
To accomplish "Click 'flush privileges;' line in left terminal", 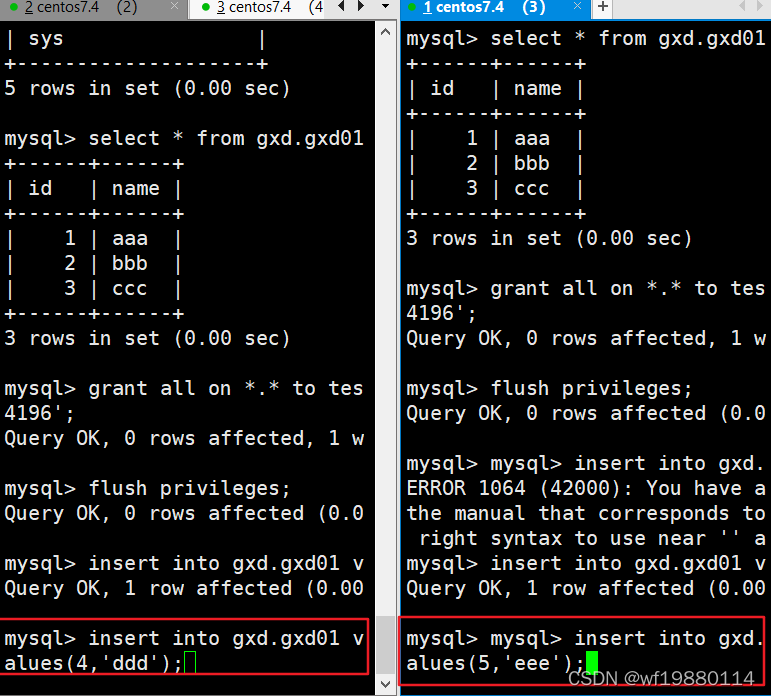I will [x=148, y=488].
